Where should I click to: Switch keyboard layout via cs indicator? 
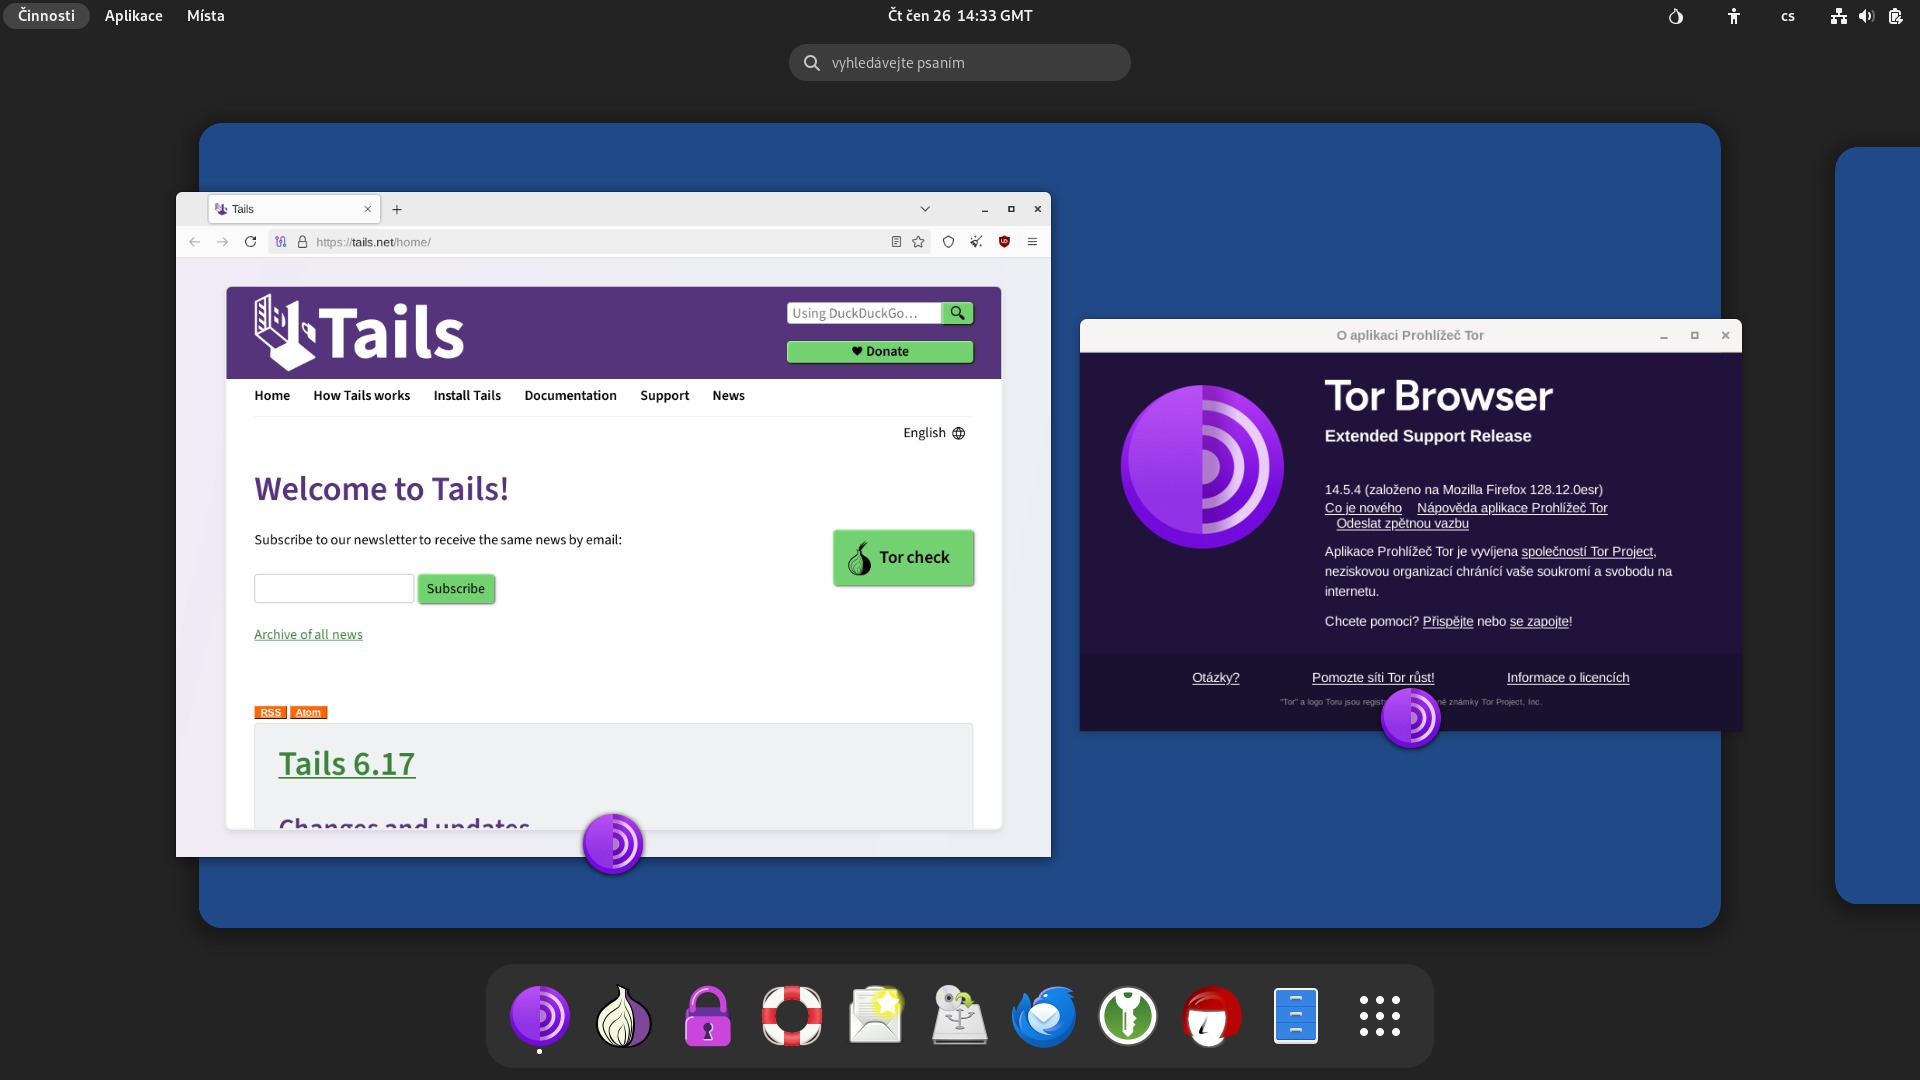click(x=1788, y=16)
